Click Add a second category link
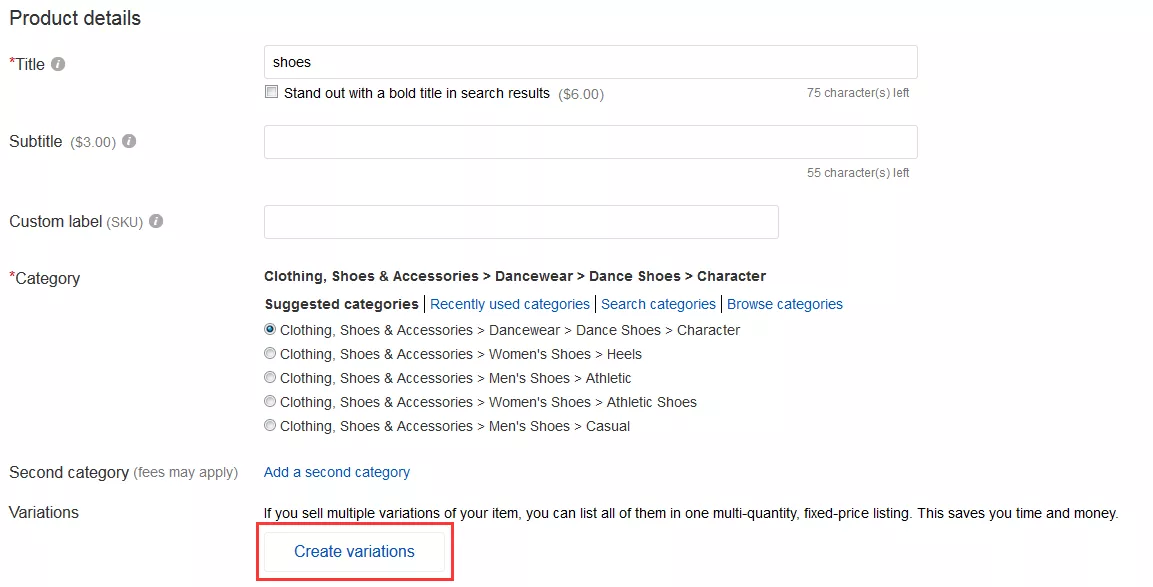 point(337,472)
